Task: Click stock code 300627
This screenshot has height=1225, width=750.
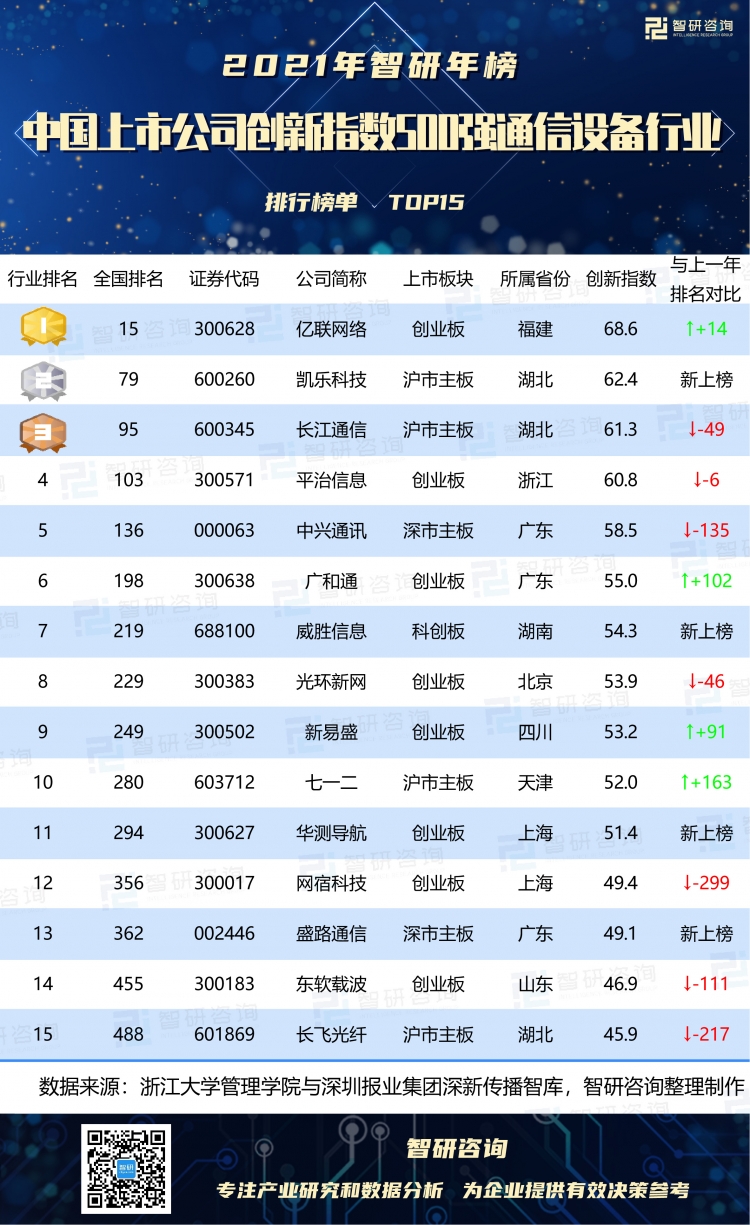Action: click(x=224, y=833)
